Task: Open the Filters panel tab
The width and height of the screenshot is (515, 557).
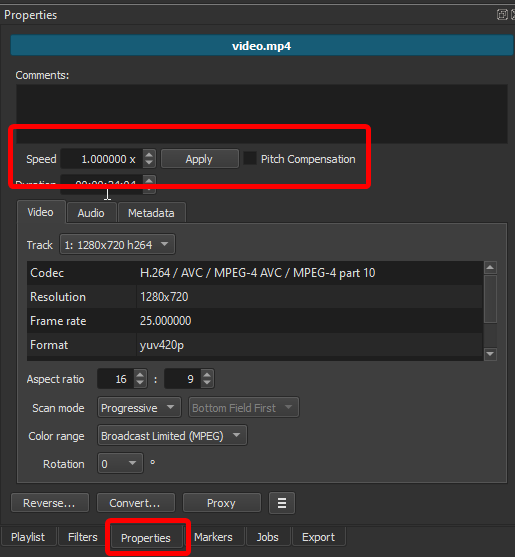Action: [82, 537]
